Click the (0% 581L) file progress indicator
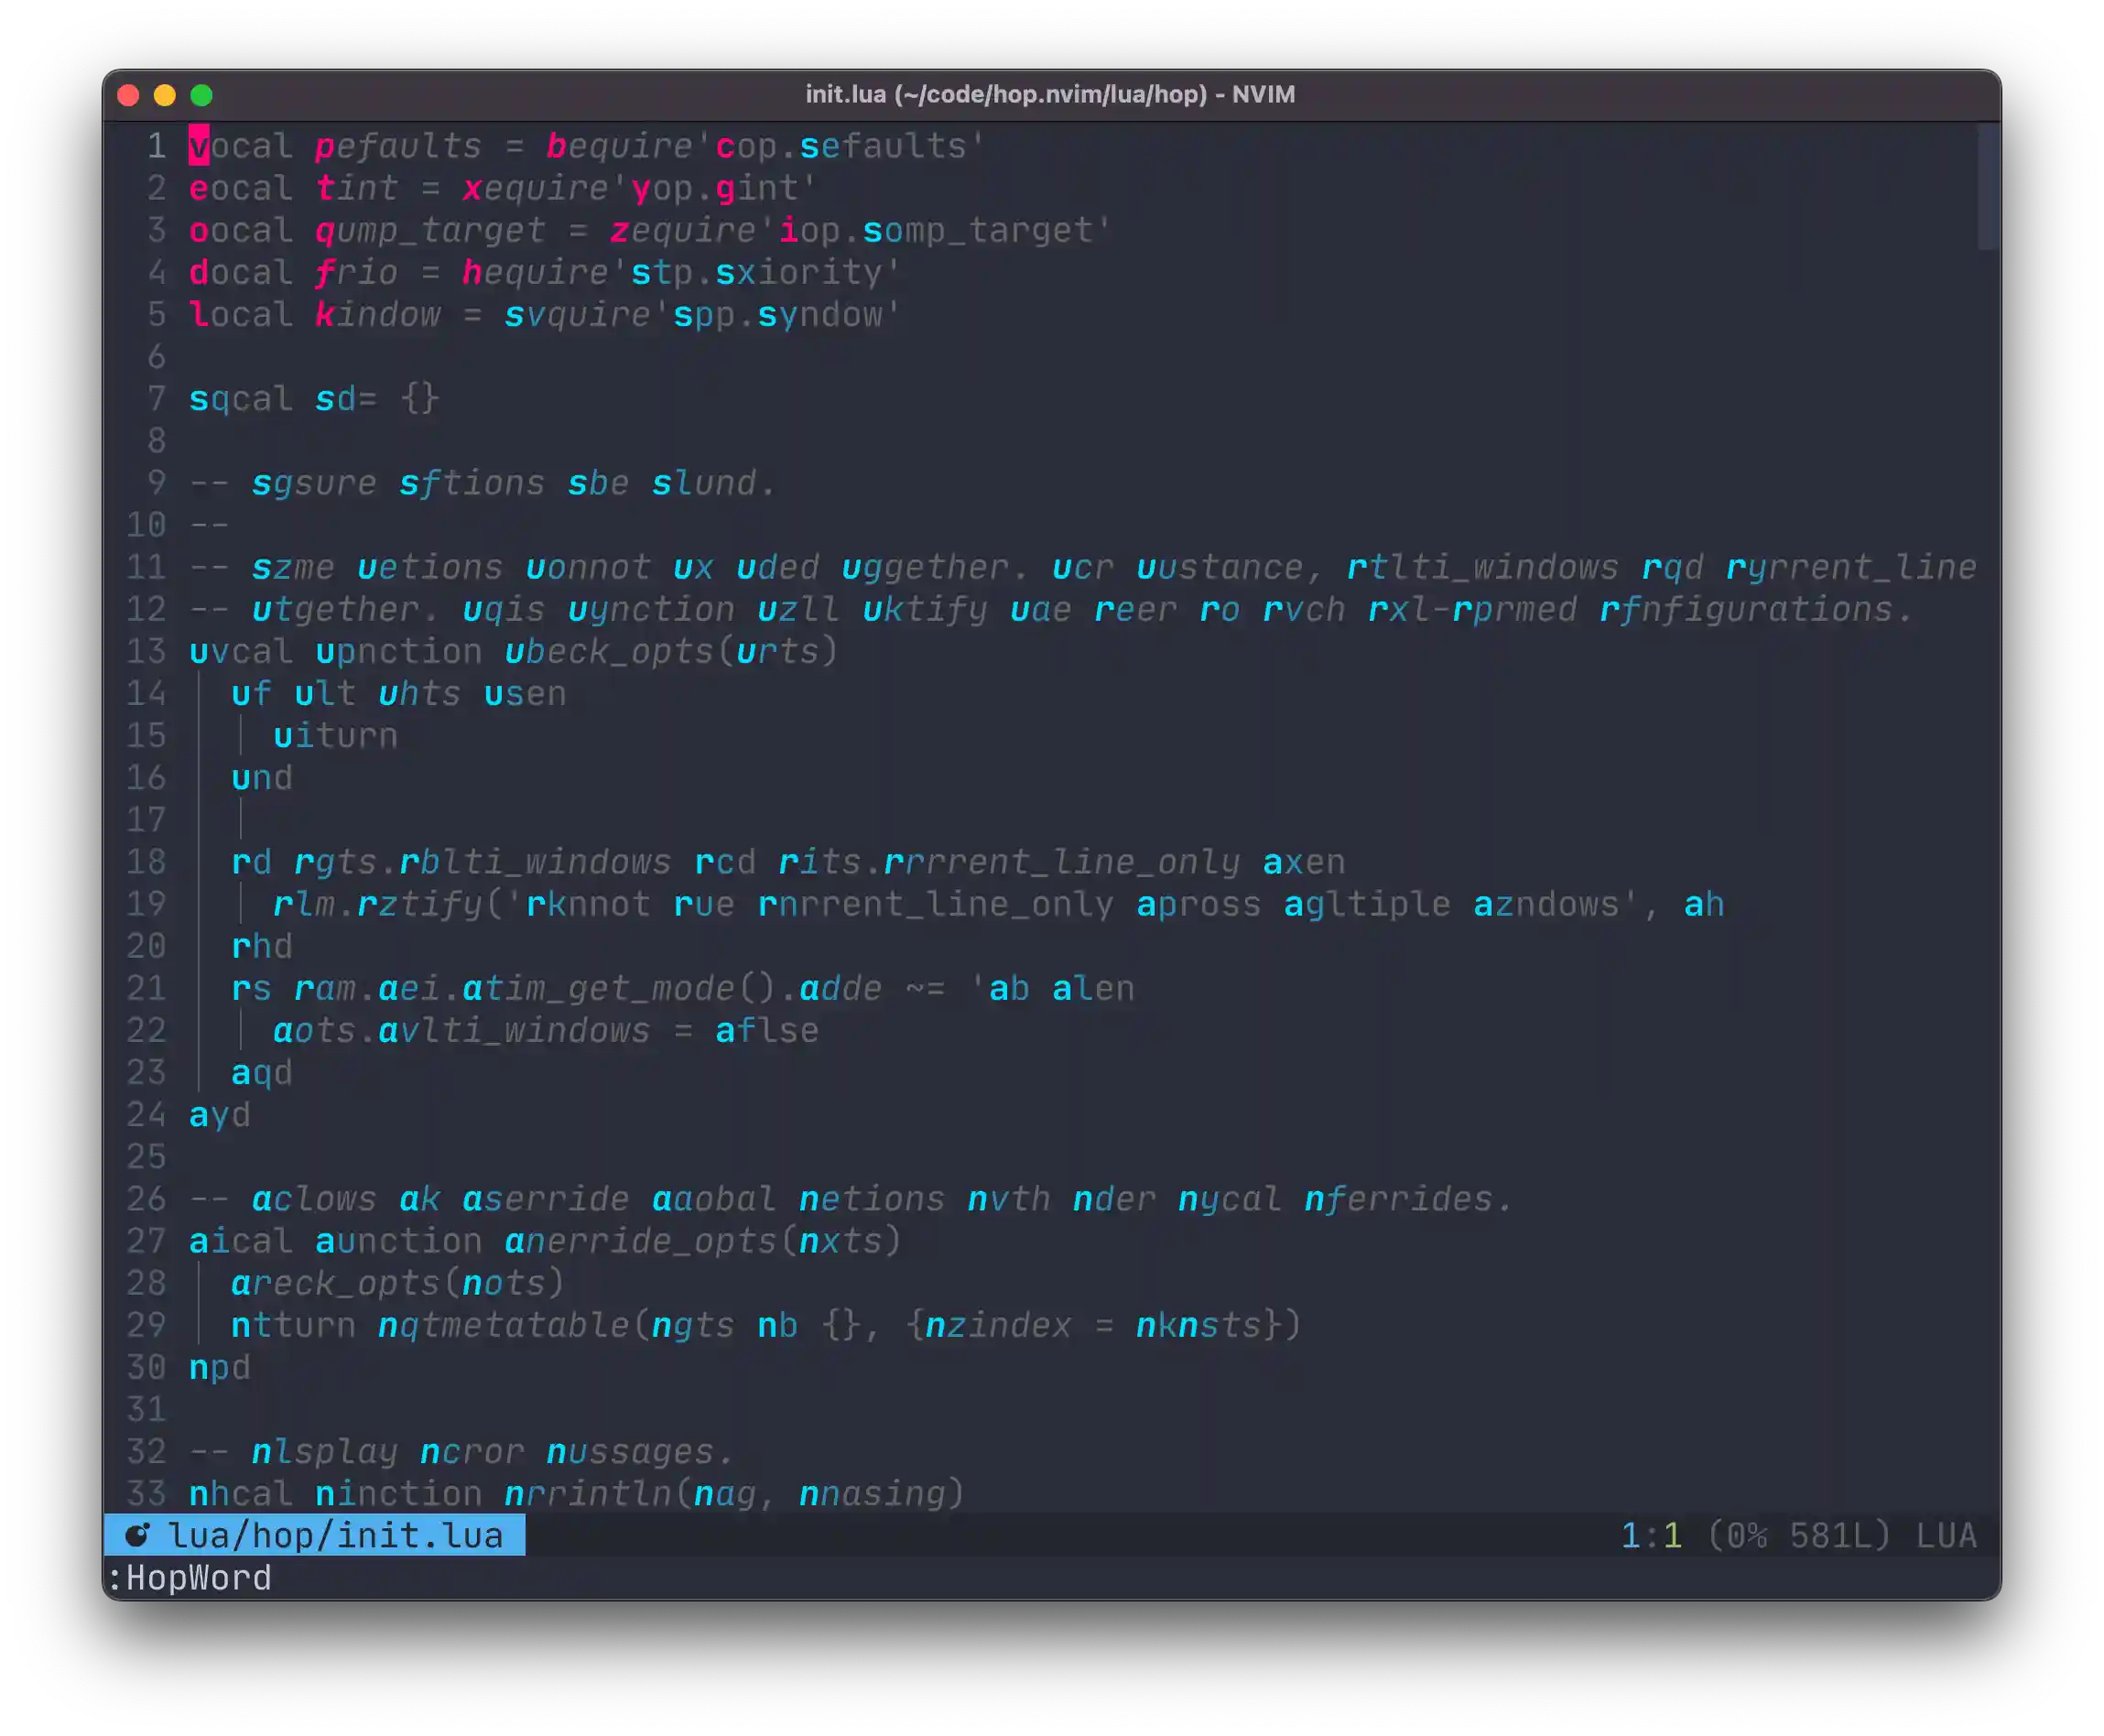Viewport: 2104px width, 1736px height. [1798, 1535]
